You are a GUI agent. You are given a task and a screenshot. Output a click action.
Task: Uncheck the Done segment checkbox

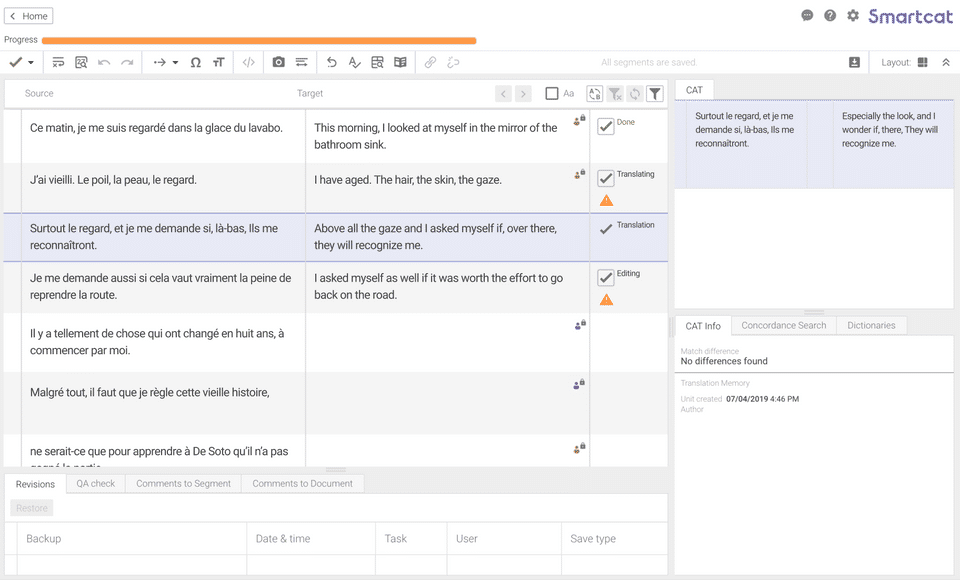coord(606,127)
